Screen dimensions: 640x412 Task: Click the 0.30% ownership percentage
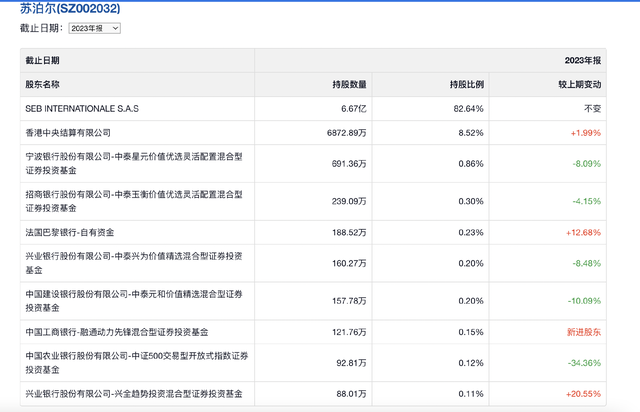[x=471, y=201]
